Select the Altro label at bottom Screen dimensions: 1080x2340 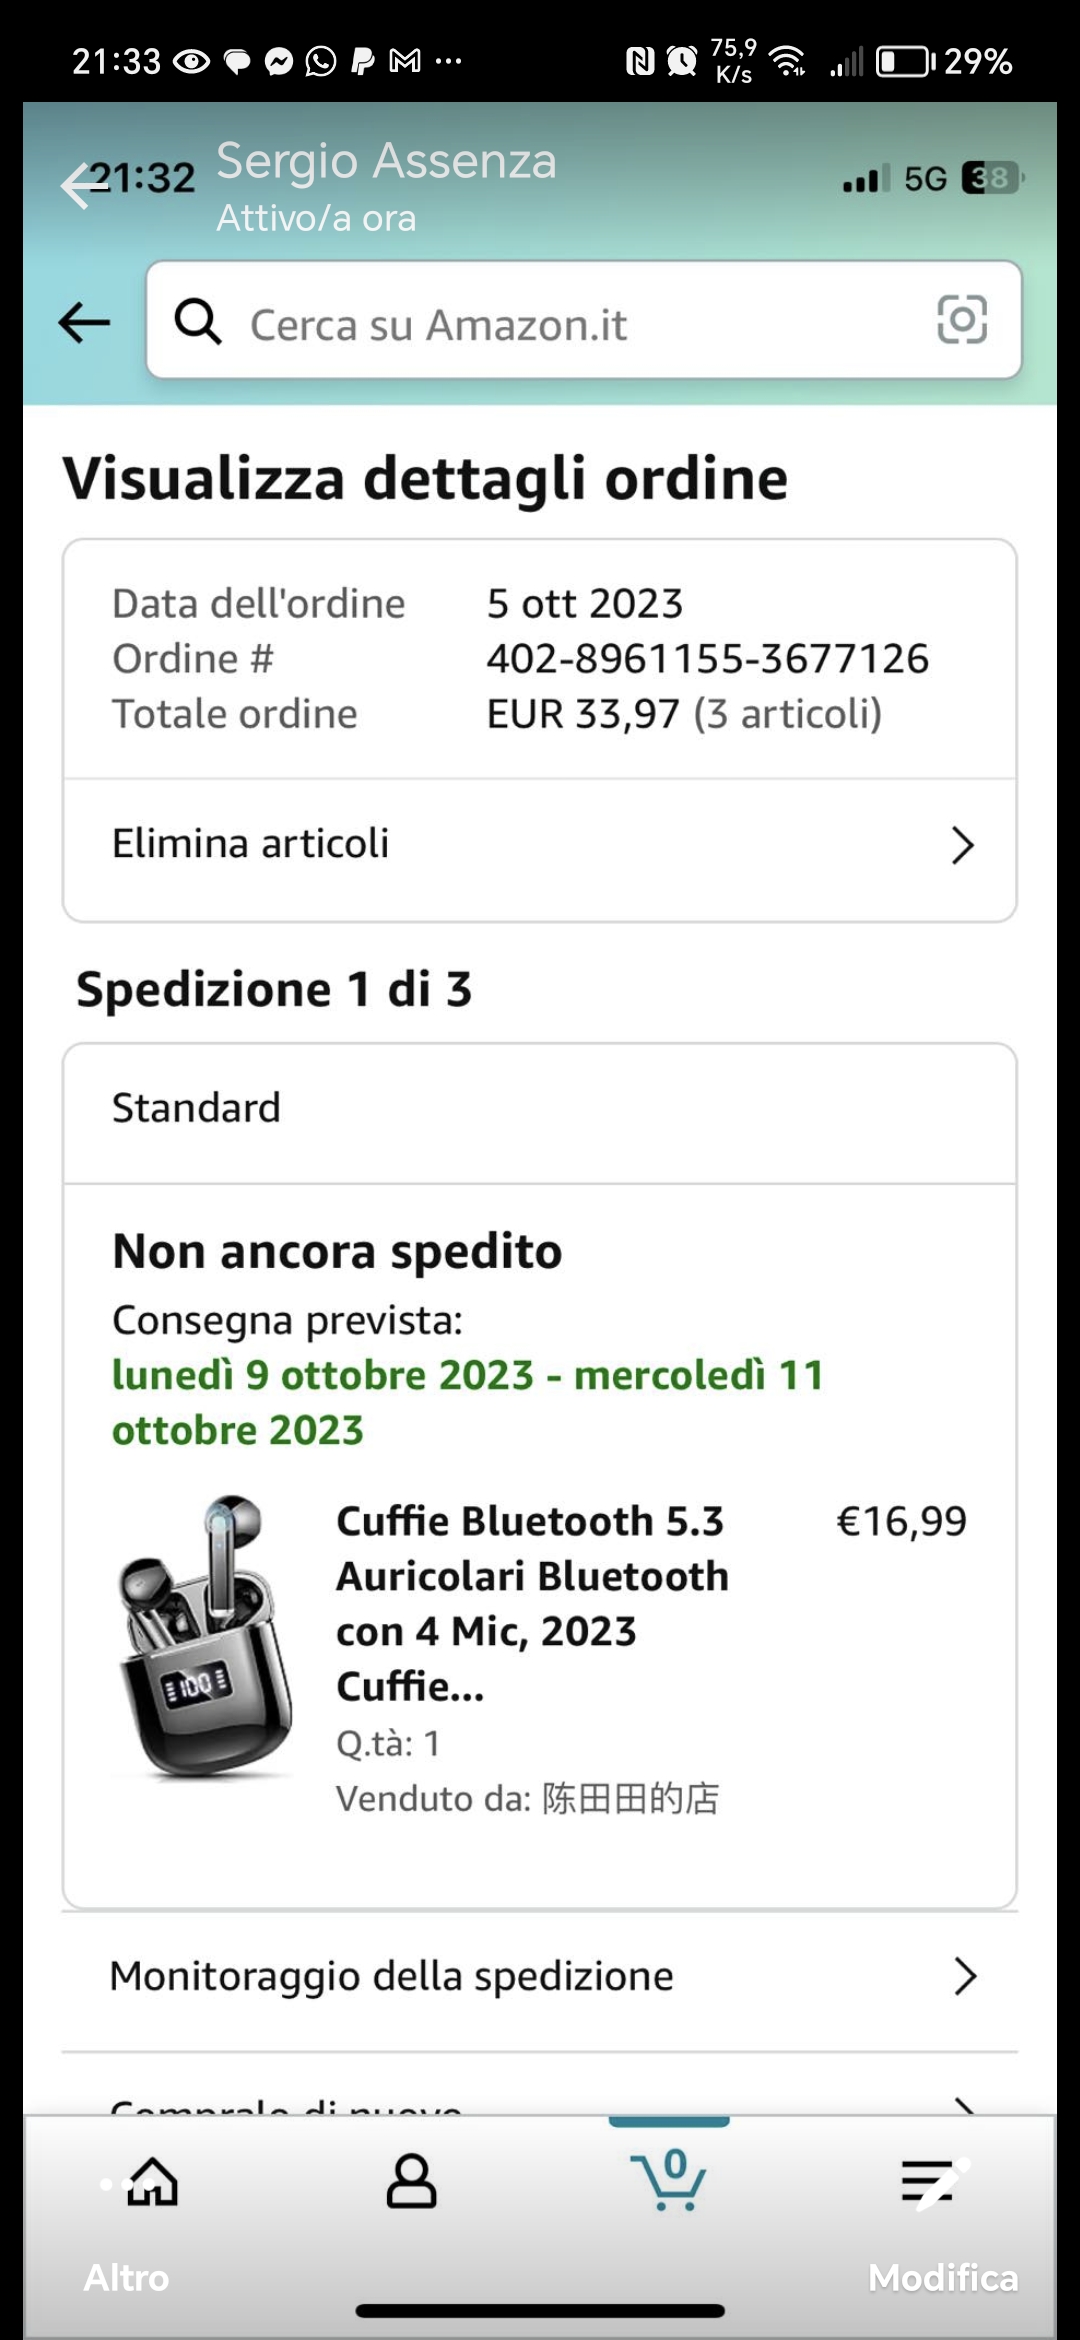[x=126, y=2278]
